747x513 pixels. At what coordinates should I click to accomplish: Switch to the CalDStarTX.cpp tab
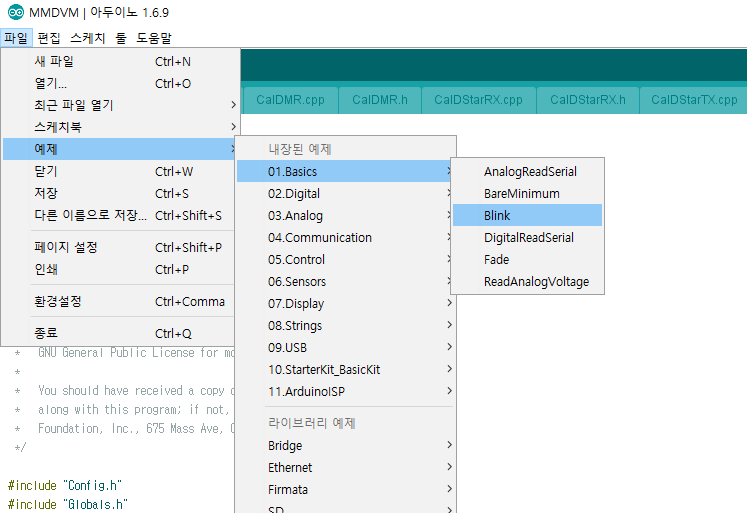pos(694,100)
